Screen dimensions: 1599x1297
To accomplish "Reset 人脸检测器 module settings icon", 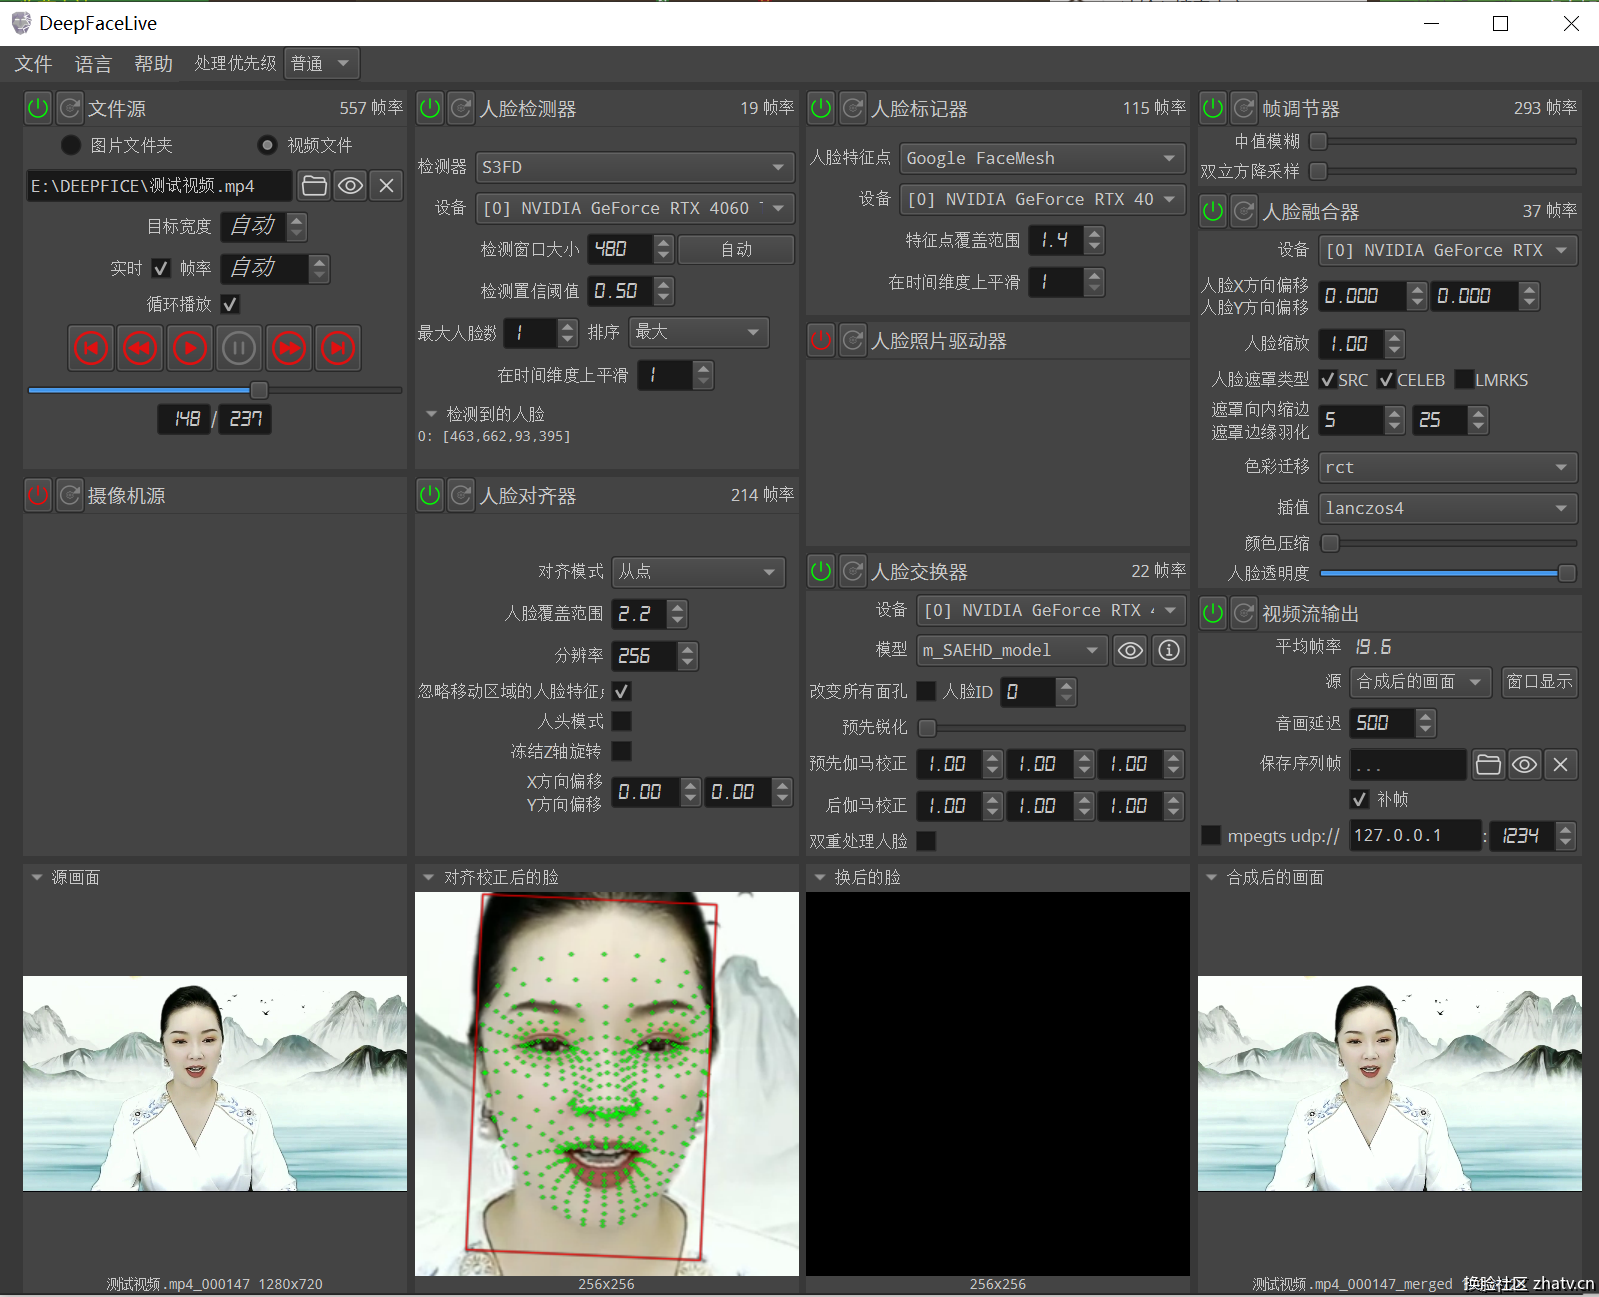I will tap(461, 108).
